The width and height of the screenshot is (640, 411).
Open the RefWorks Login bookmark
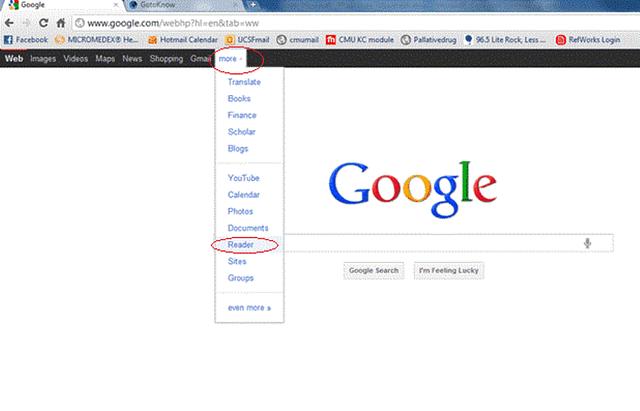pyautogui.click(x=588, y=40)
